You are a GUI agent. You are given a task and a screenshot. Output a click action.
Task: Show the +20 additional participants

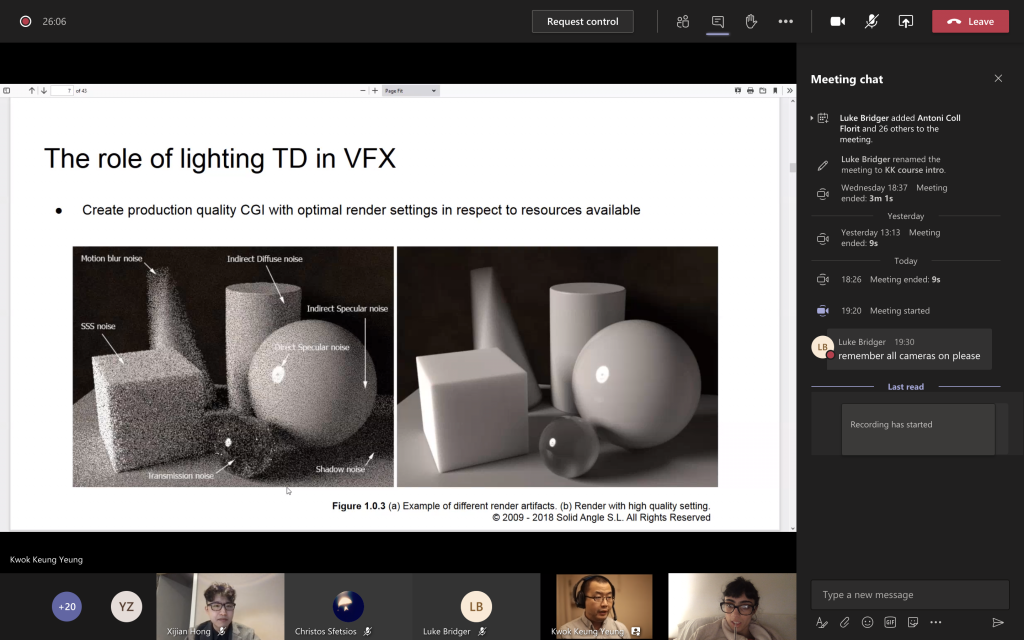(x=67, y=606)
